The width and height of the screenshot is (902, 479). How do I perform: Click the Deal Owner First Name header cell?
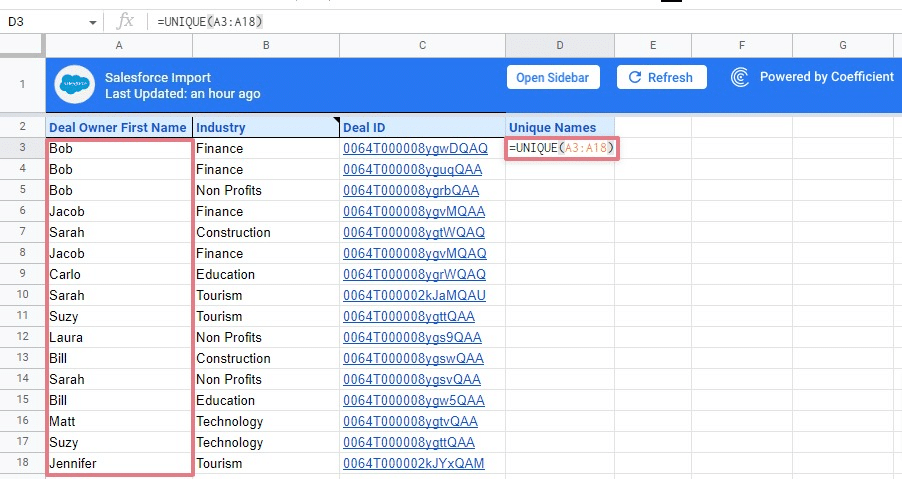pos(118,127)
